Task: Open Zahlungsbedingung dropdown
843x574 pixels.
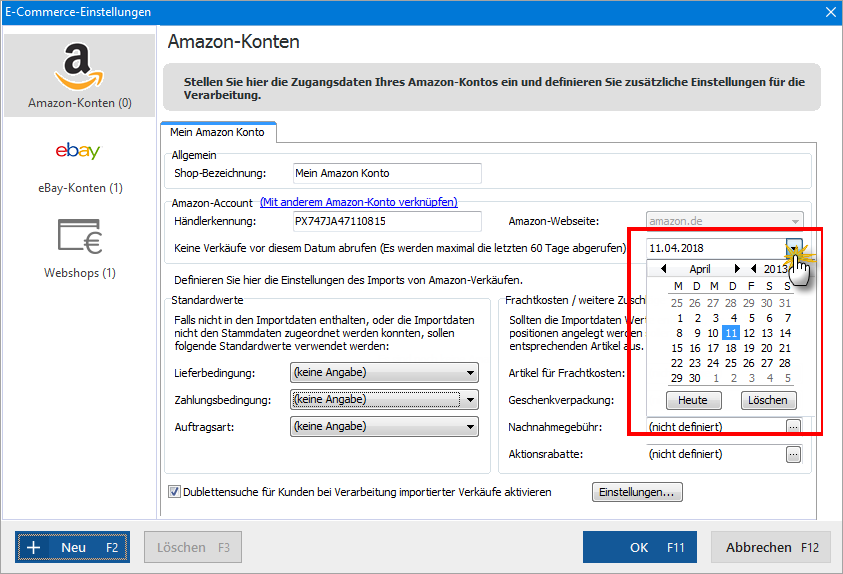Action: point(384,399)
